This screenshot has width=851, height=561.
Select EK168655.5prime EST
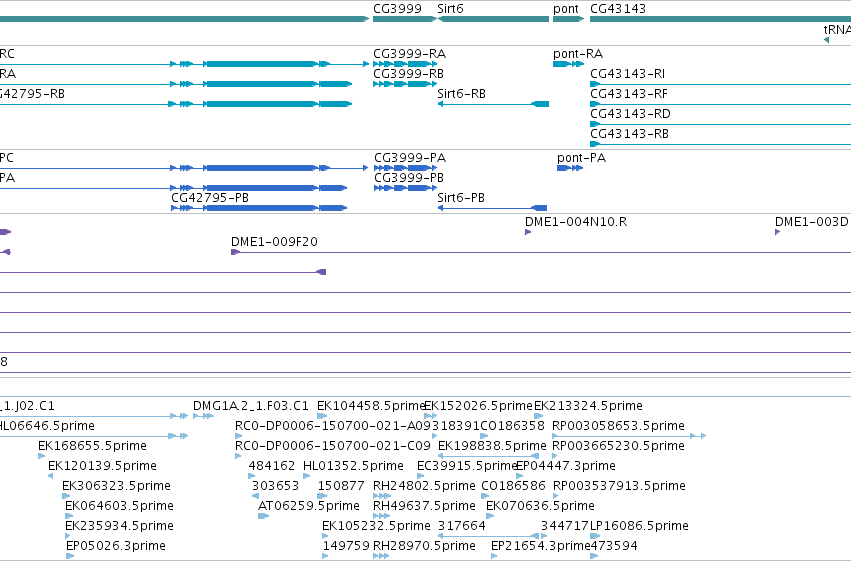coord(92,446)
